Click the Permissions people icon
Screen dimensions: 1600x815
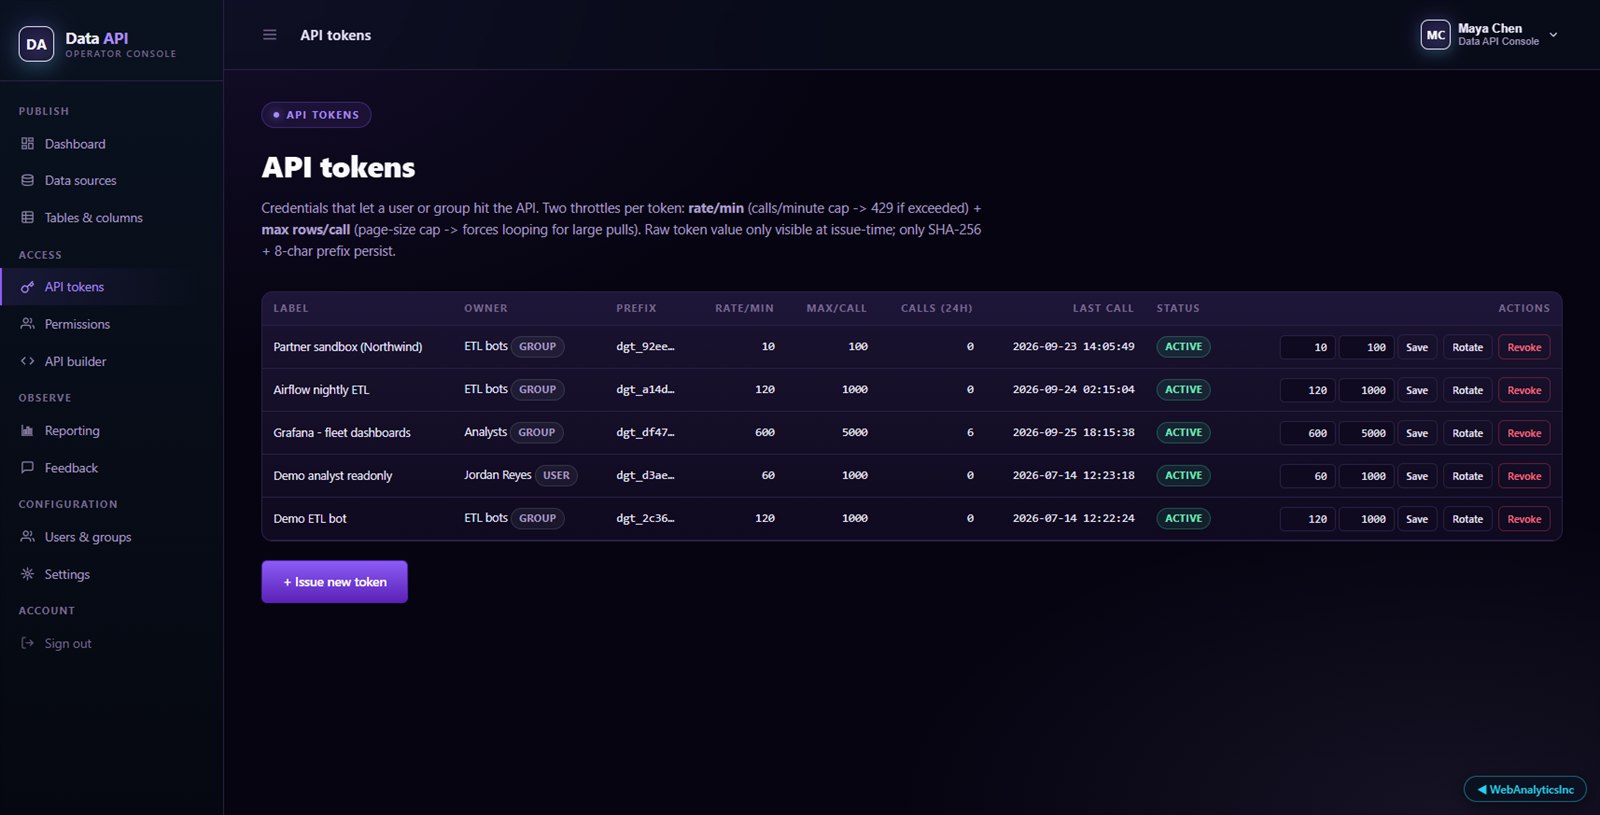click(x=27, y=324)
